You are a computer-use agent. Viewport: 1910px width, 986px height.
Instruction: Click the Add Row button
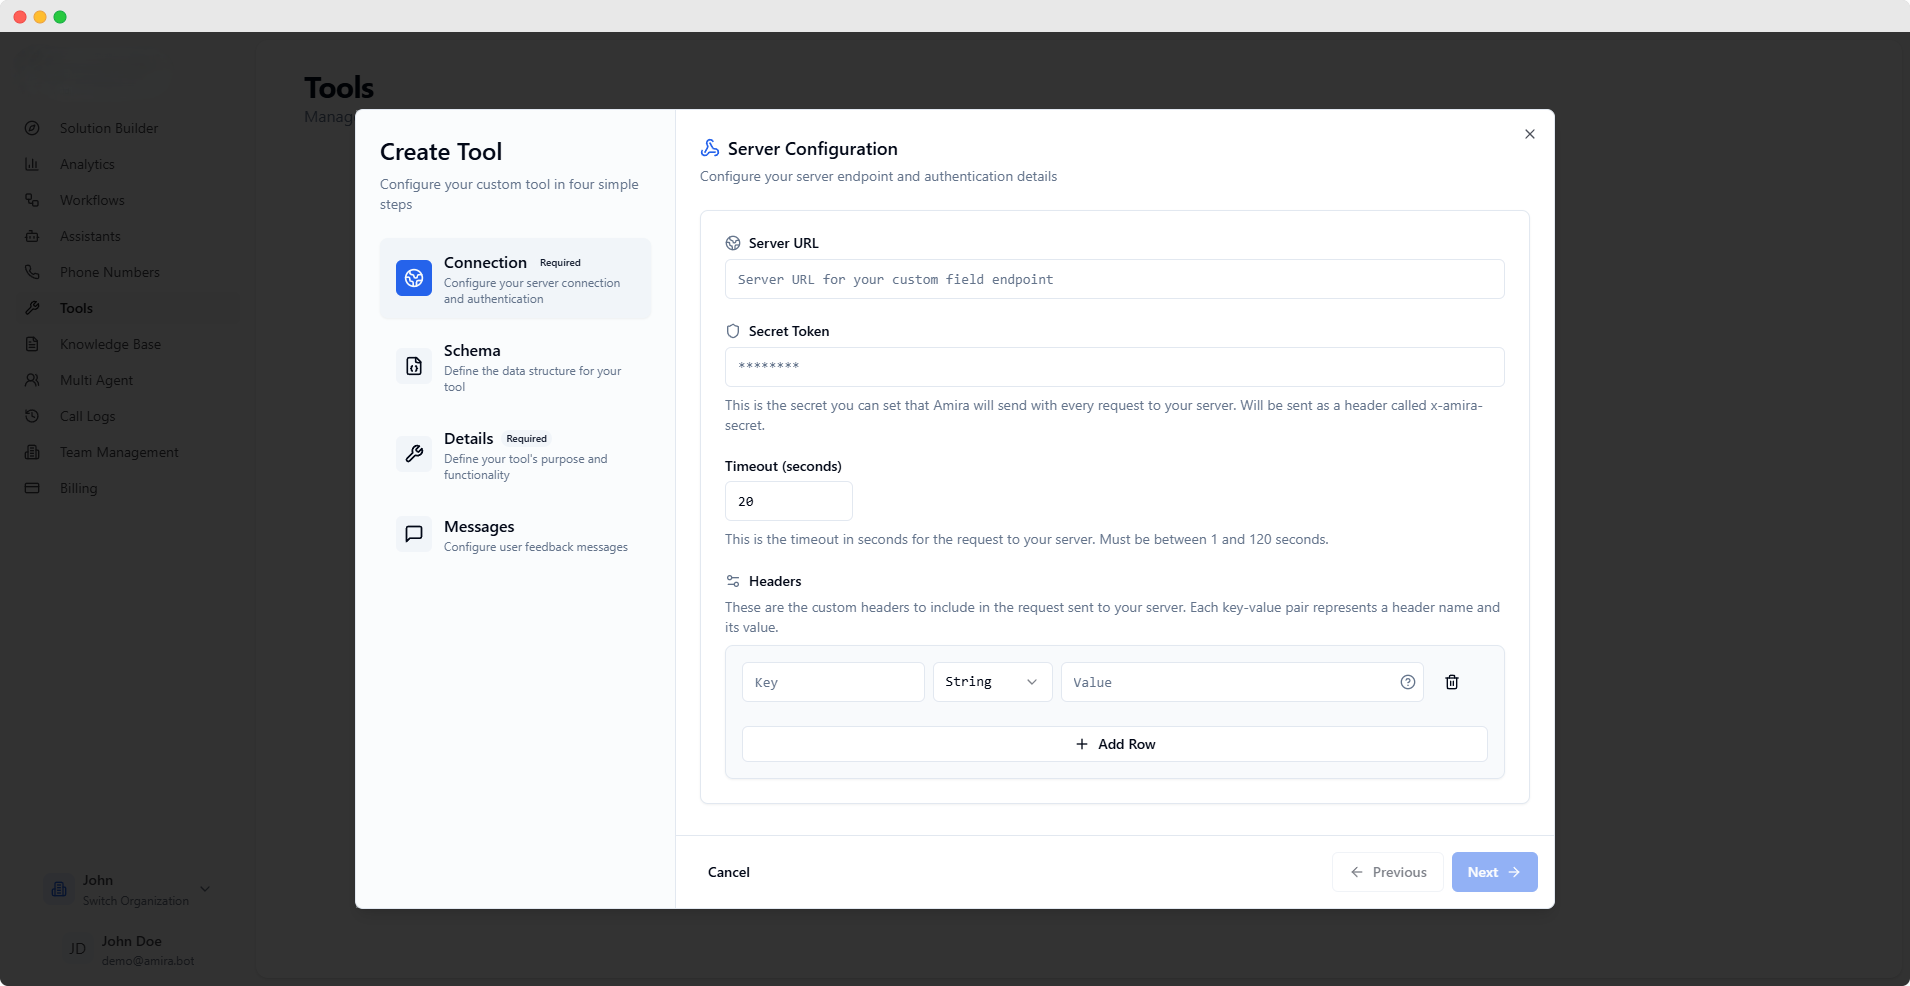coord(1114,744)
